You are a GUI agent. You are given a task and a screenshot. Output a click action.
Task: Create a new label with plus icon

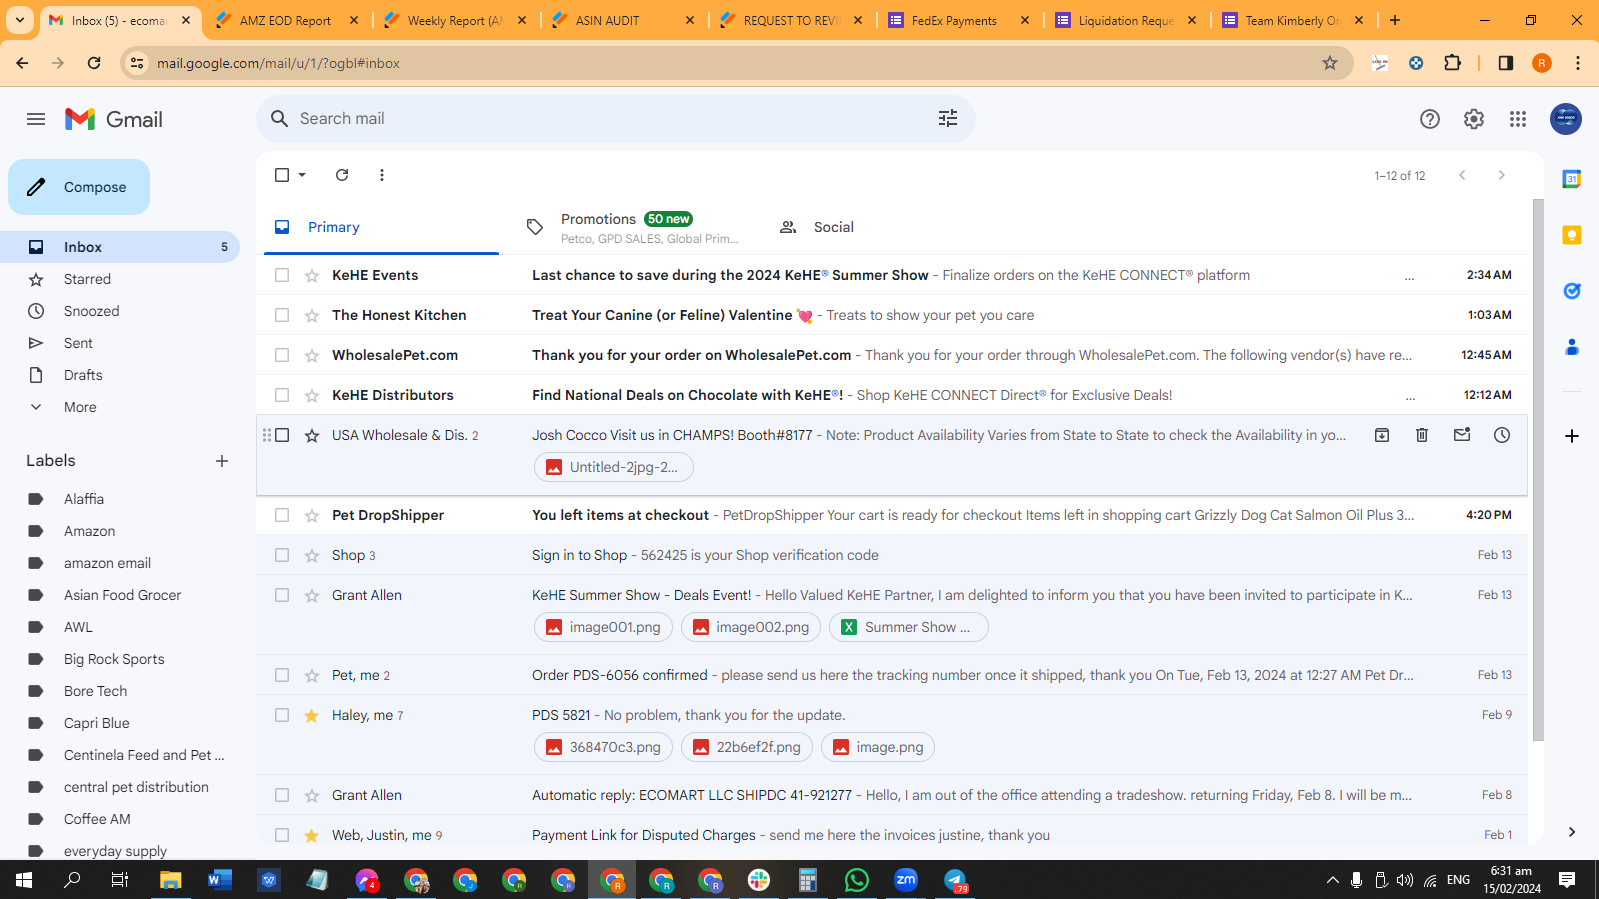(x=222, y=461)
